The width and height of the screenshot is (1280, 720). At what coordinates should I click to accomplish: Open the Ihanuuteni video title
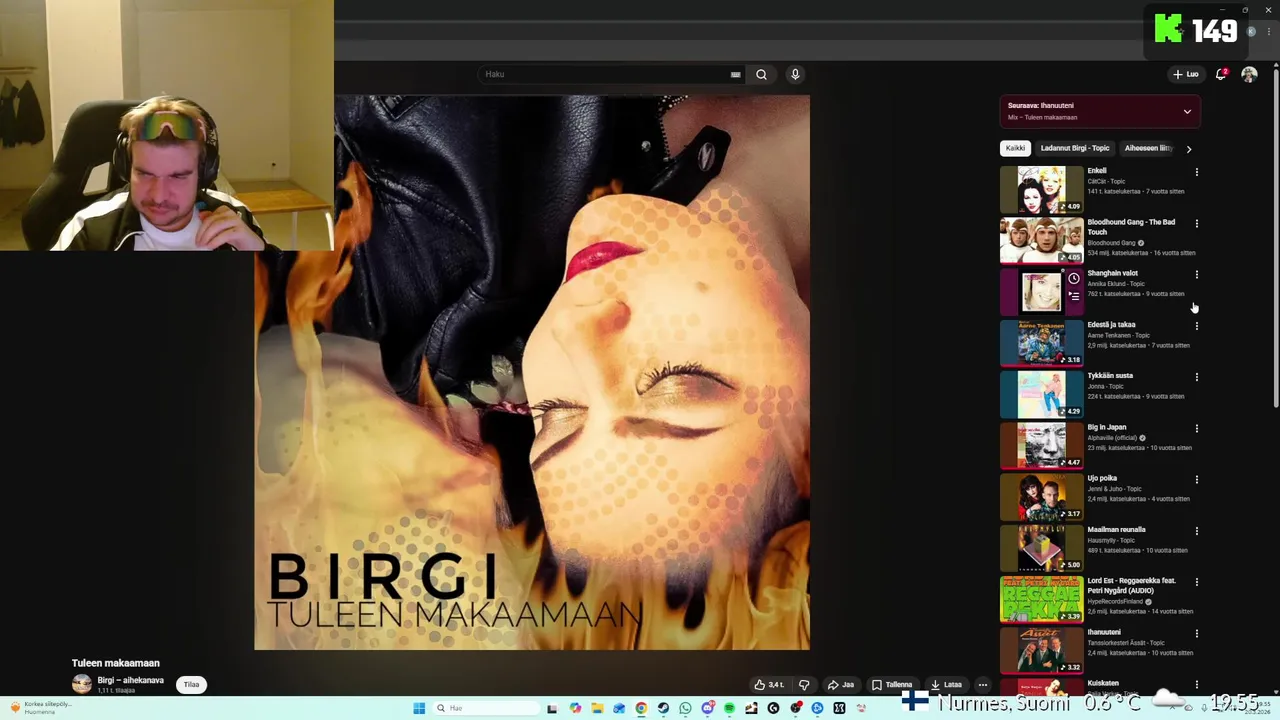[1104, 632]
